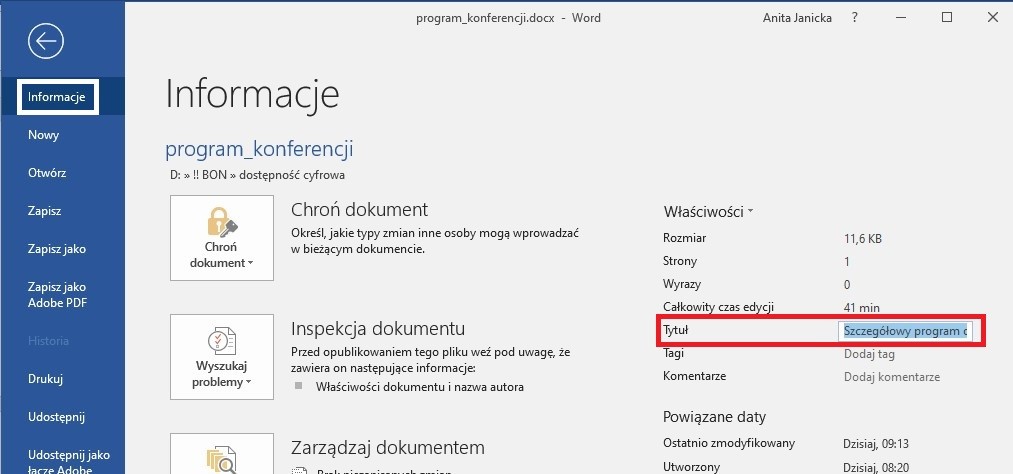
Task: Click the Wyrazy label
Action: click(682, 284)
